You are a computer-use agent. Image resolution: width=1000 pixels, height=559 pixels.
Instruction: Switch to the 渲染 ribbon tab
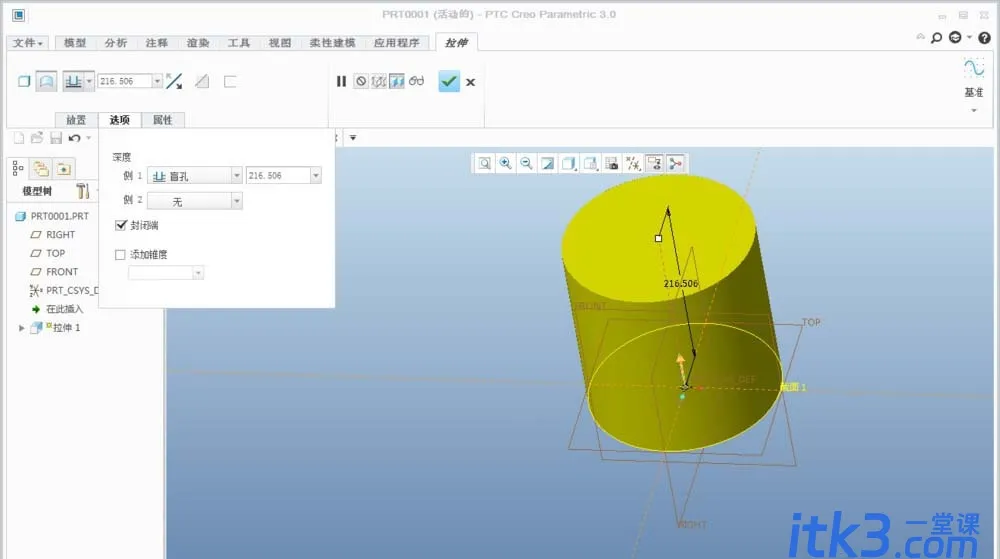[198, 43]
